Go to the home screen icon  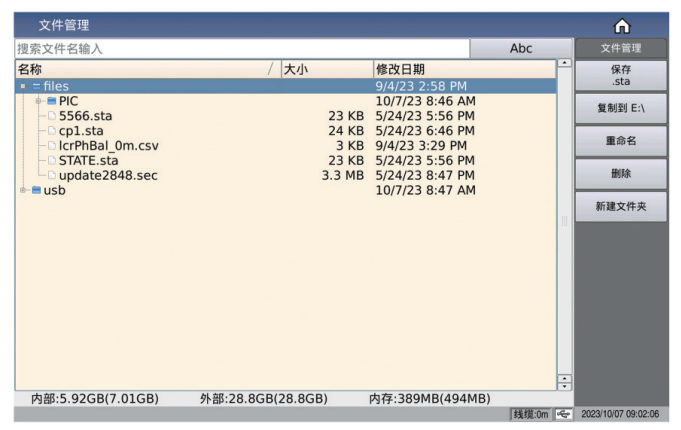(621, 26)
